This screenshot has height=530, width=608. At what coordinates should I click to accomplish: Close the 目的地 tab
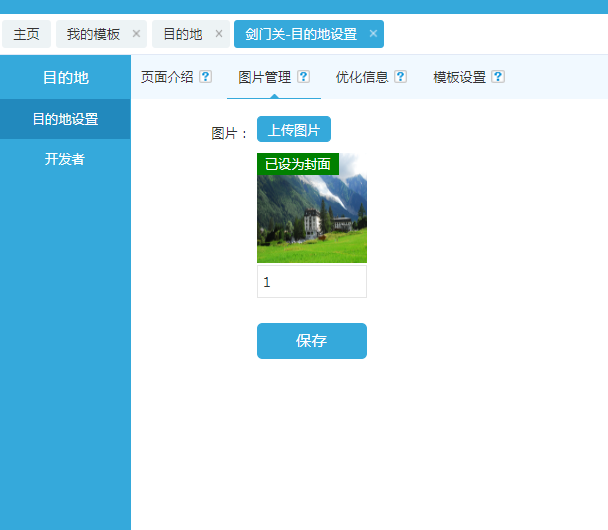(219, 34)
